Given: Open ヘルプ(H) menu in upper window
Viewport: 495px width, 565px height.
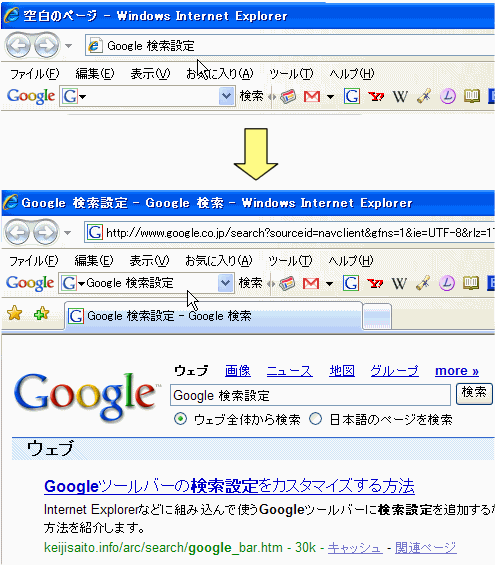Looking at the screenshot, I should pos(352,74).
